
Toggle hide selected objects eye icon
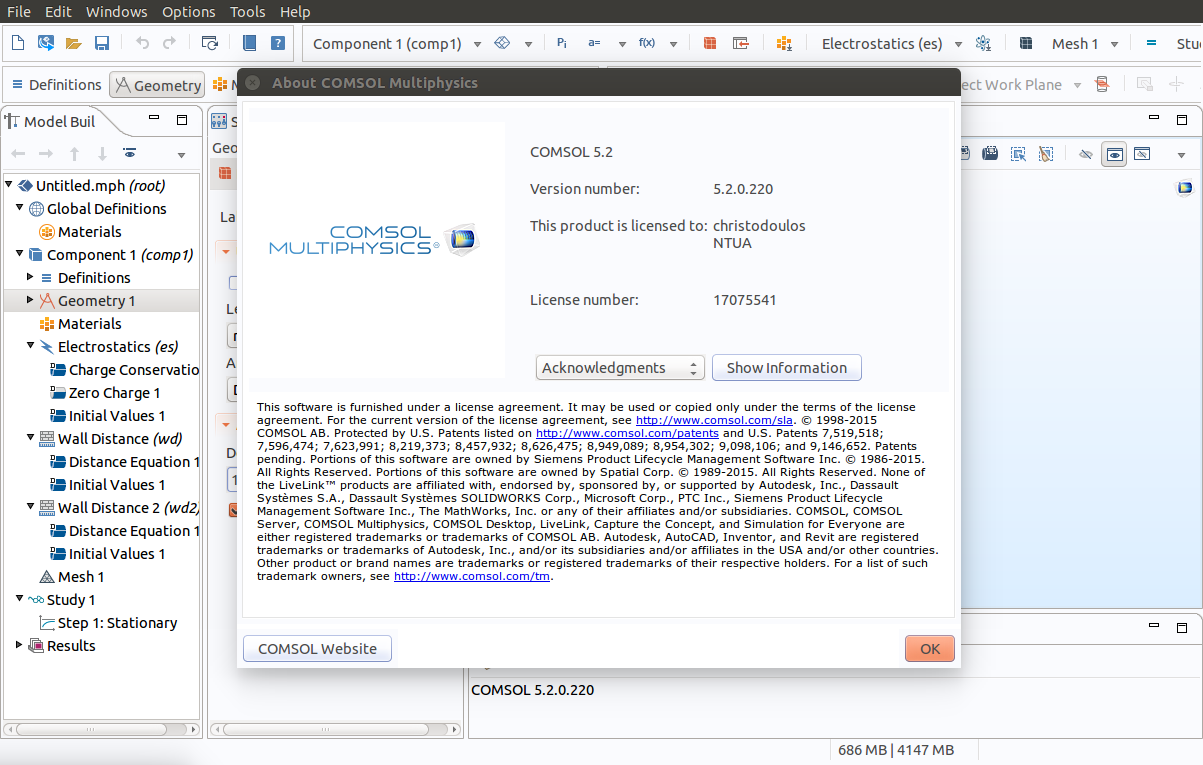coord(1086,153)
